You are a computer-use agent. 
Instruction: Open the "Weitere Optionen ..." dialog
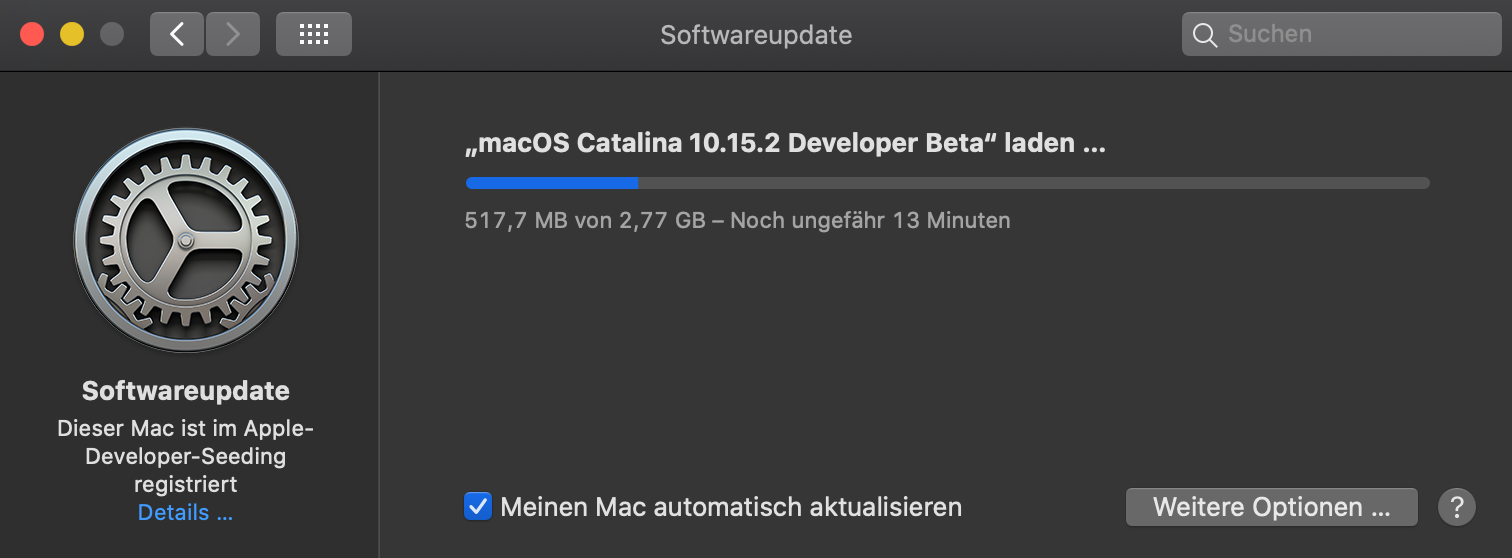pyautogui.click(x=1271, y=507)
